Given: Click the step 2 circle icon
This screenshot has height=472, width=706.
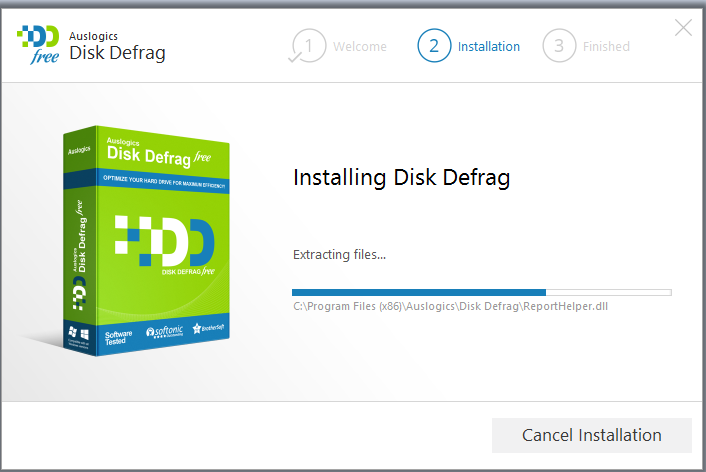Looking at the screenshot, I should point(434,46).
